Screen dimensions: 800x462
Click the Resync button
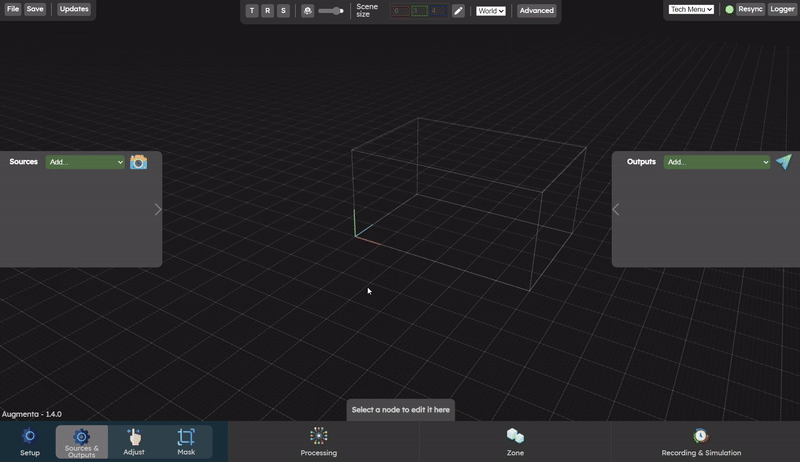(750, 9)
